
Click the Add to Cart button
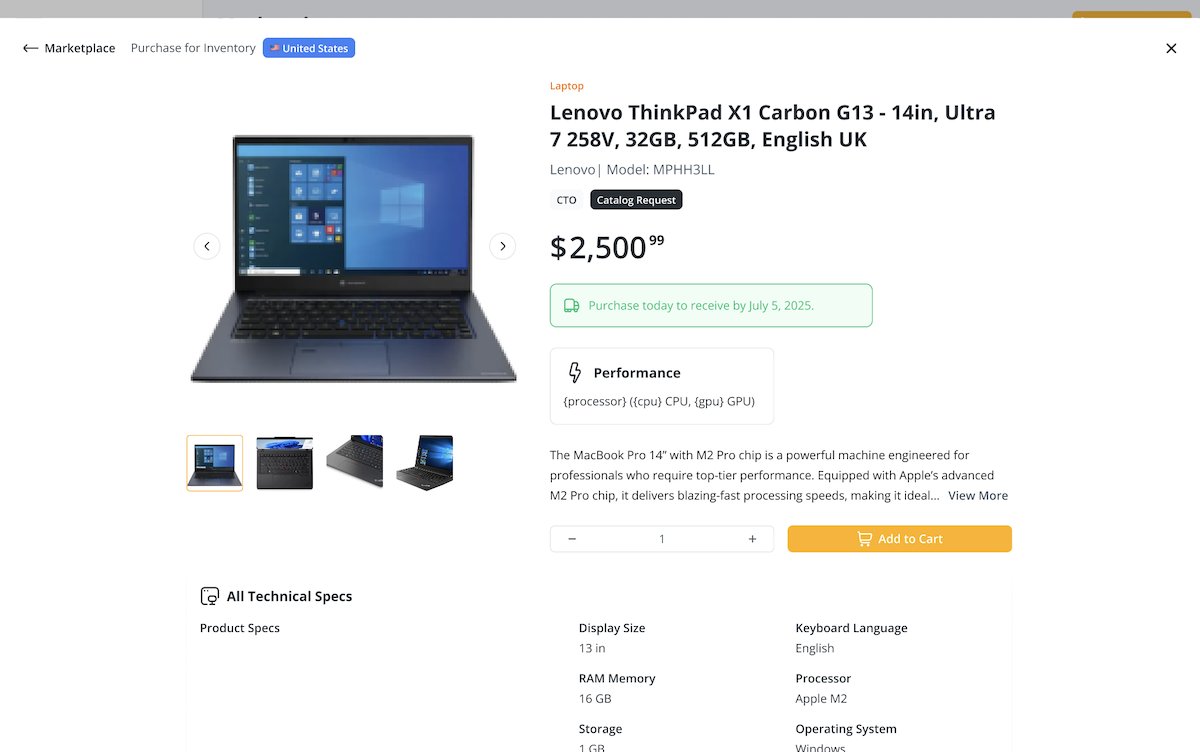900,539
